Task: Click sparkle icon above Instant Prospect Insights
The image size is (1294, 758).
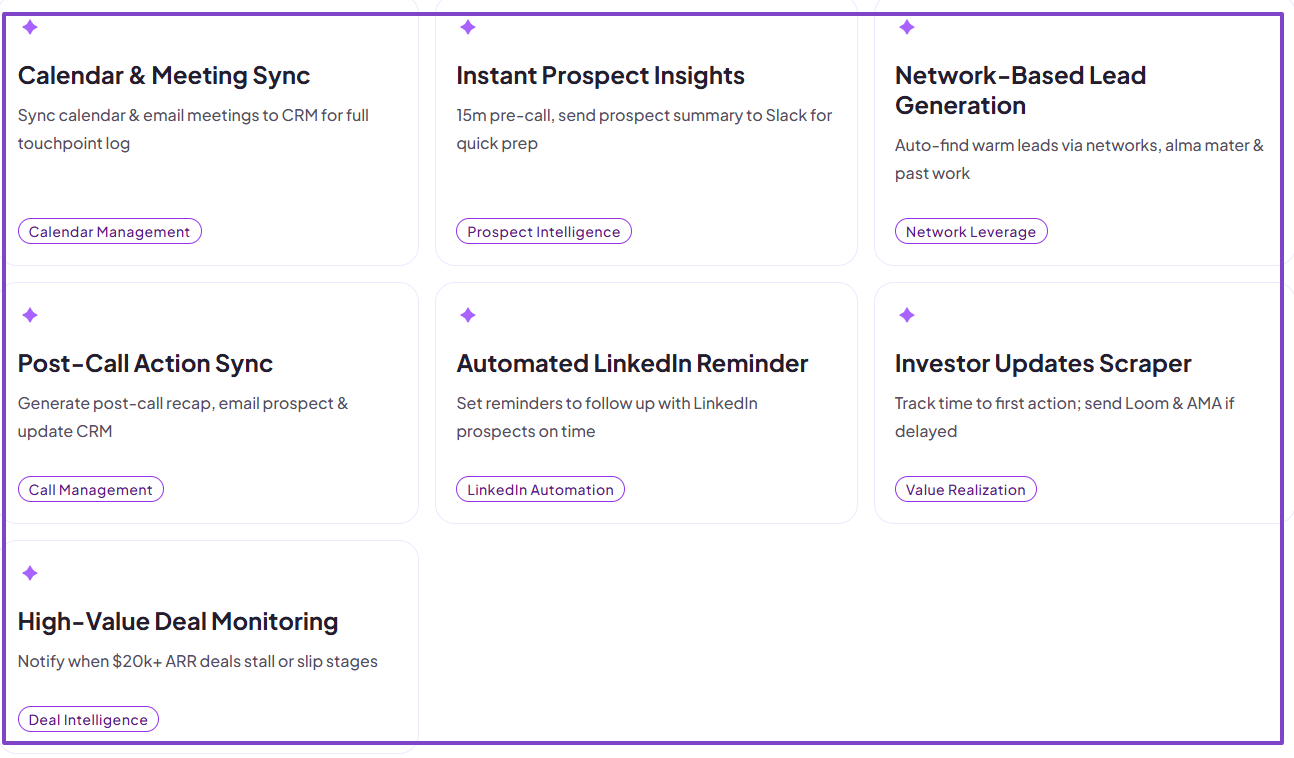Action: pos(468,27)
